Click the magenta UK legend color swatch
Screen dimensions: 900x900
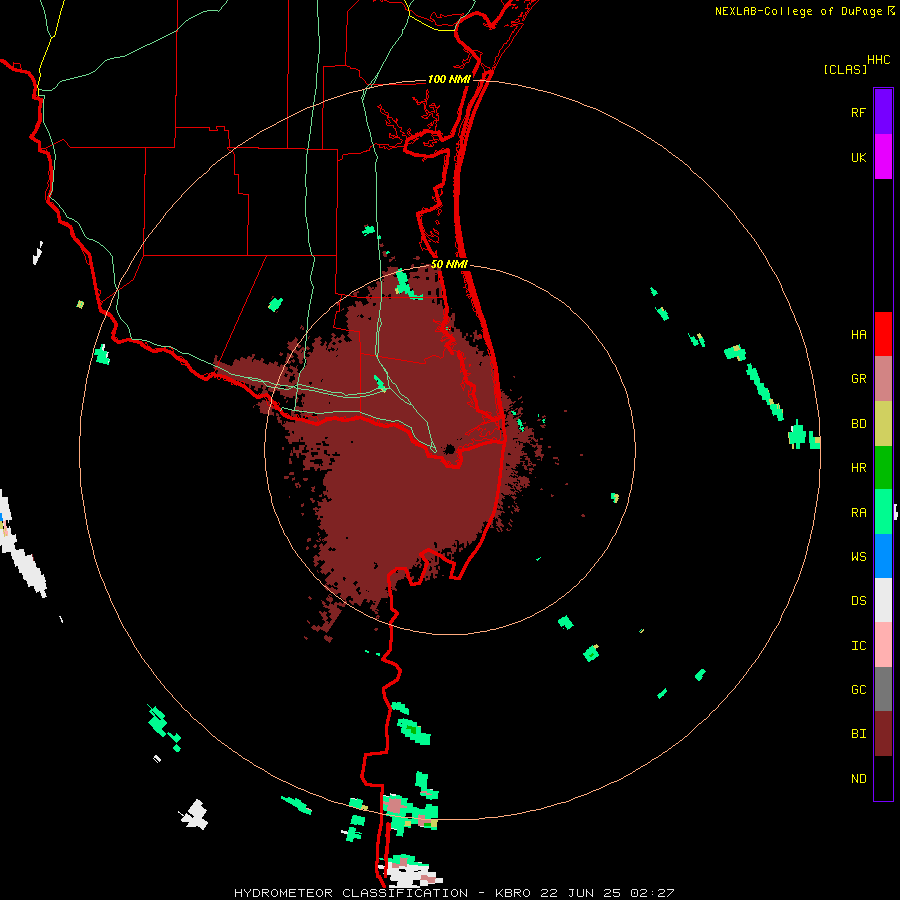click(x=883, y=156)
